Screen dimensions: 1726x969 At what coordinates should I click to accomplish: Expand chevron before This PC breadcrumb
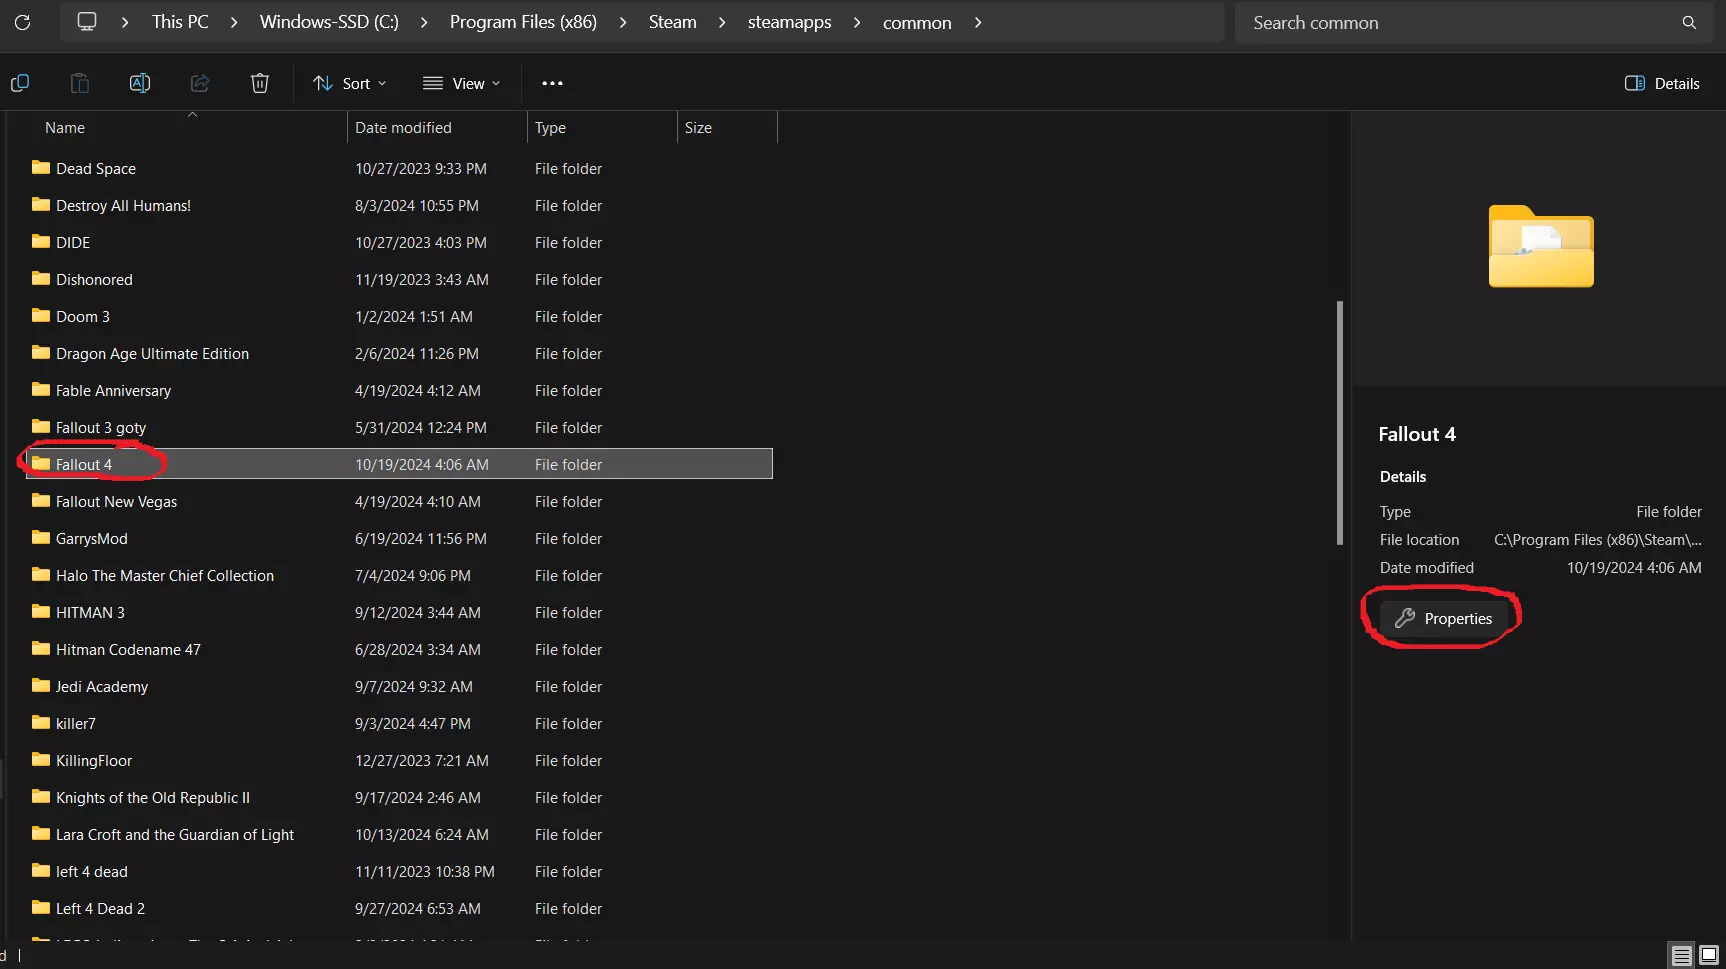coord(125,22)
